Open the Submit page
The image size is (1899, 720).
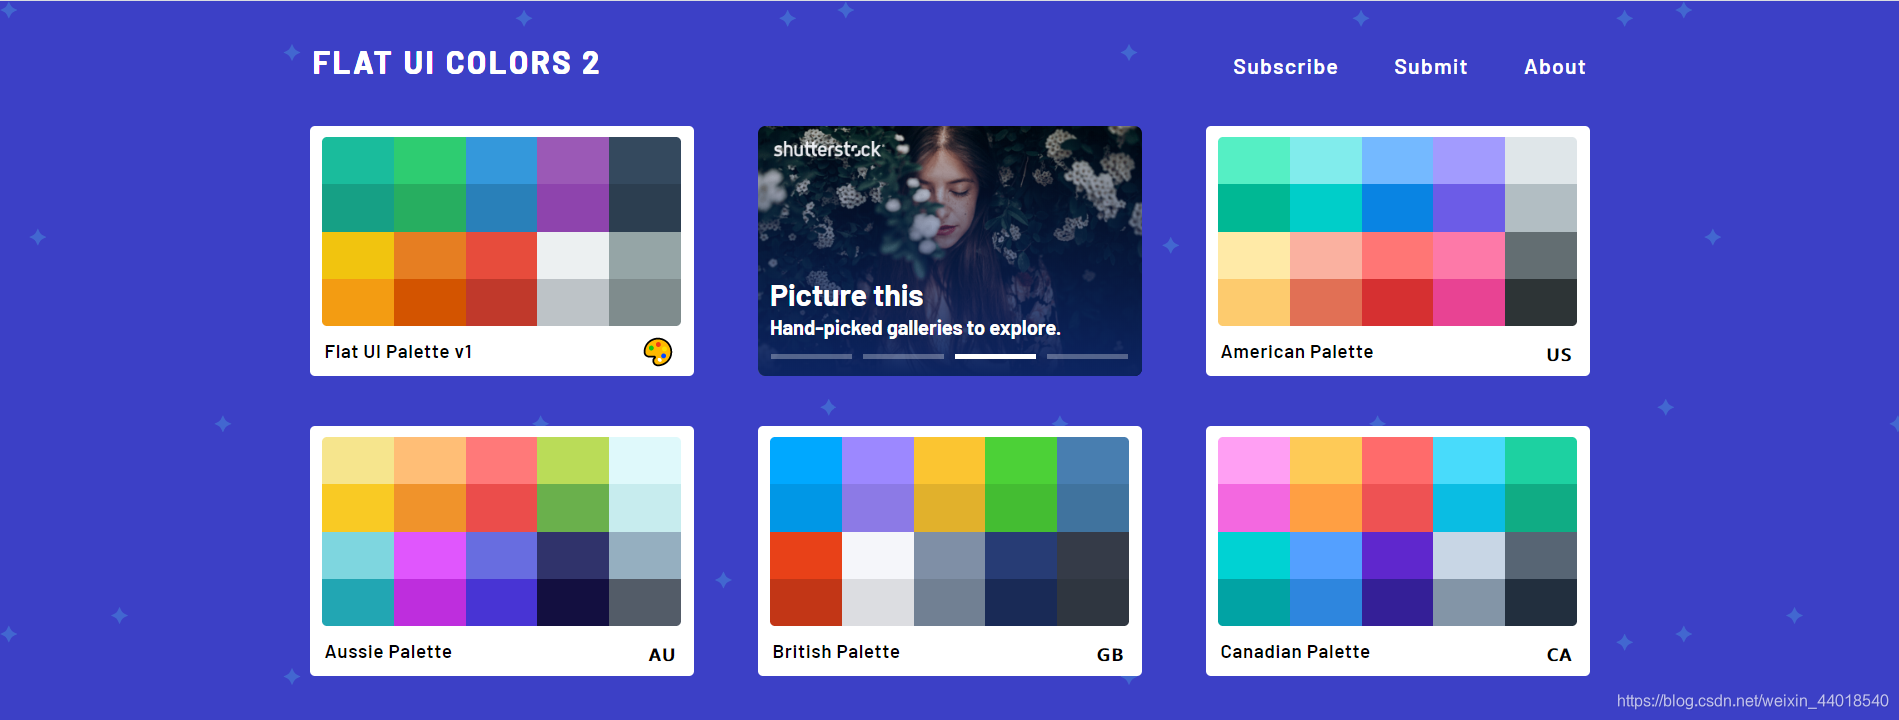(1430, 67)
